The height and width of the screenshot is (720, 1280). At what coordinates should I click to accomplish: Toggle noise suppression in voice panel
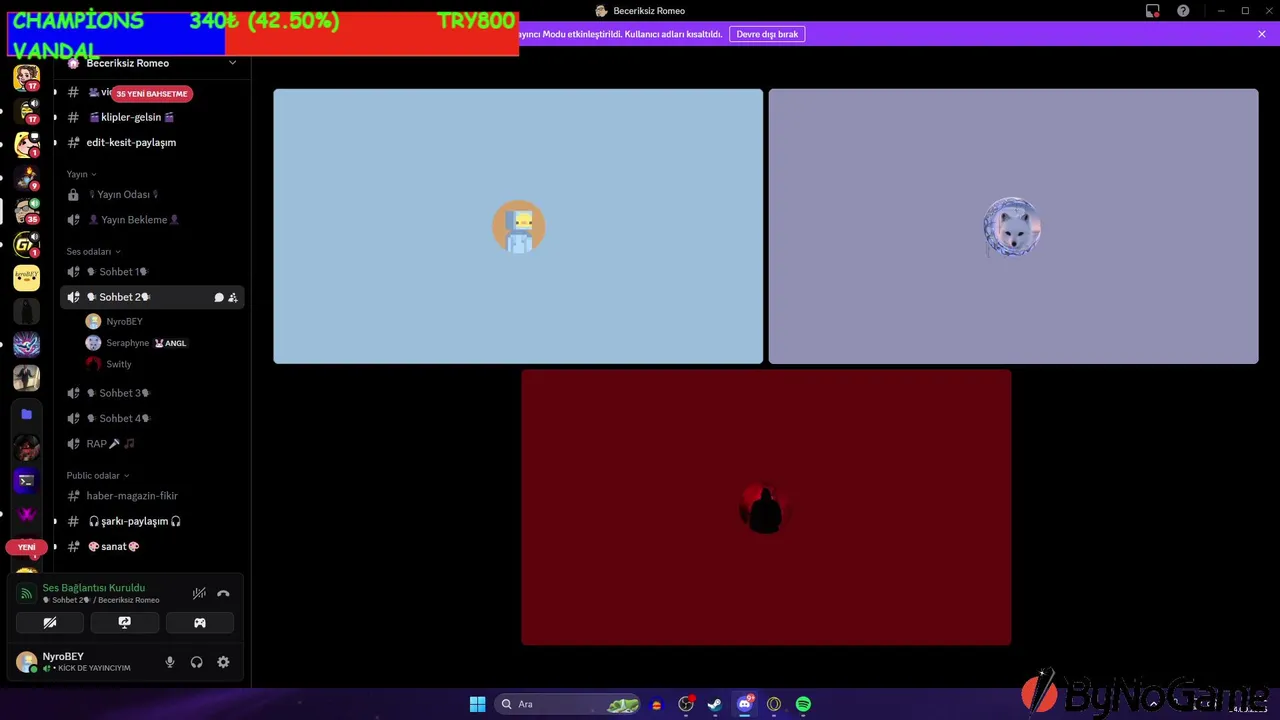[x=199, y=593]
